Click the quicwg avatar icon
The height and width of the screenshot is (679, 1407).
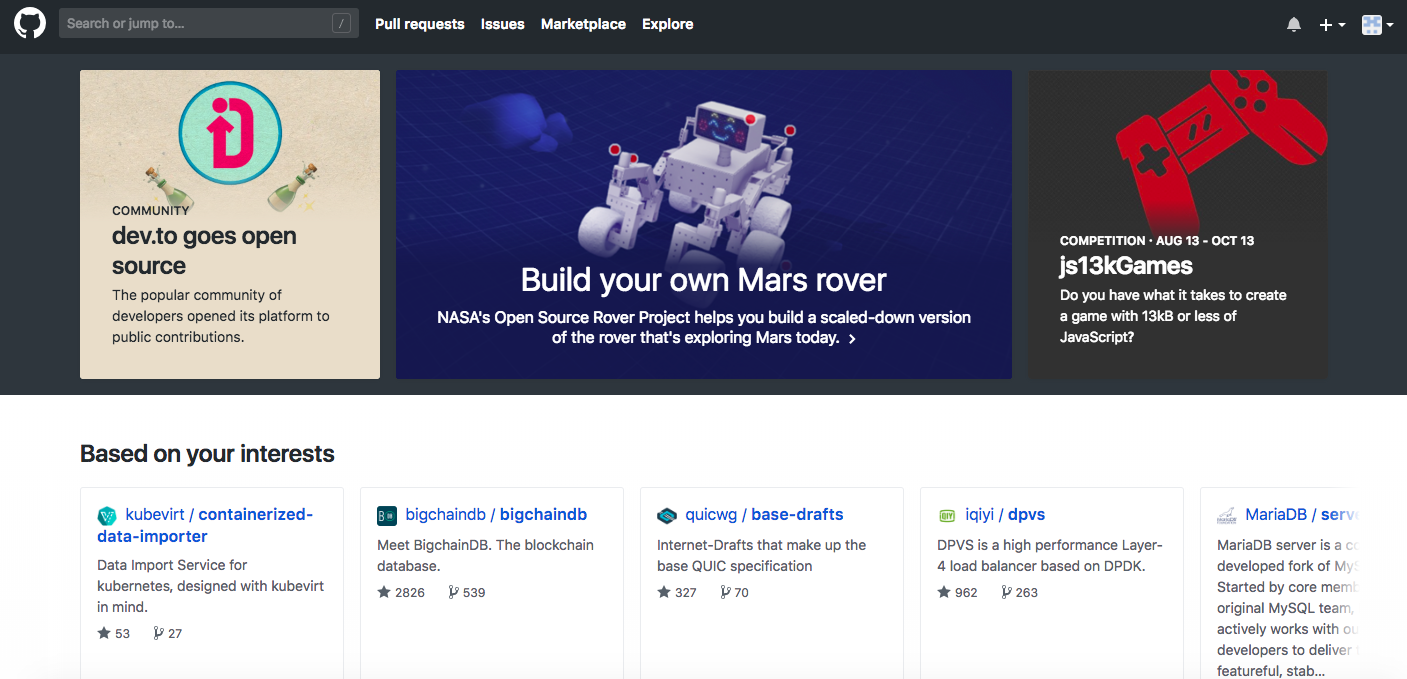tap(667, 516)
